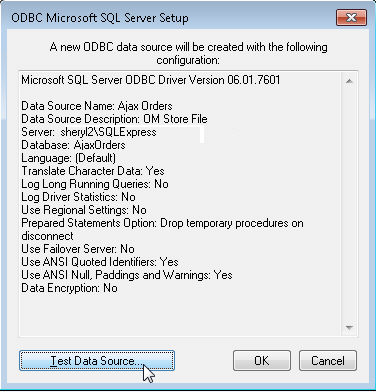376x392 pixels.
Task: Confirm the configuration with OK
Action: click(x=262, y=360)
